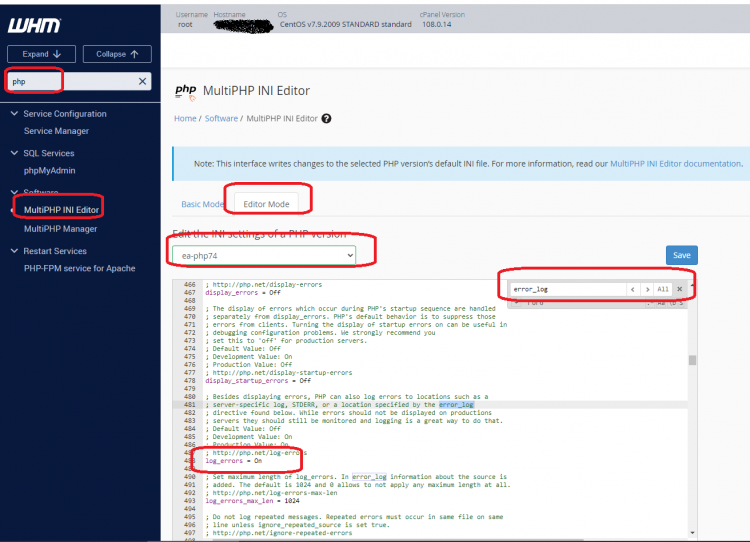Expand all sidebar menu sections

coord(41,54)
